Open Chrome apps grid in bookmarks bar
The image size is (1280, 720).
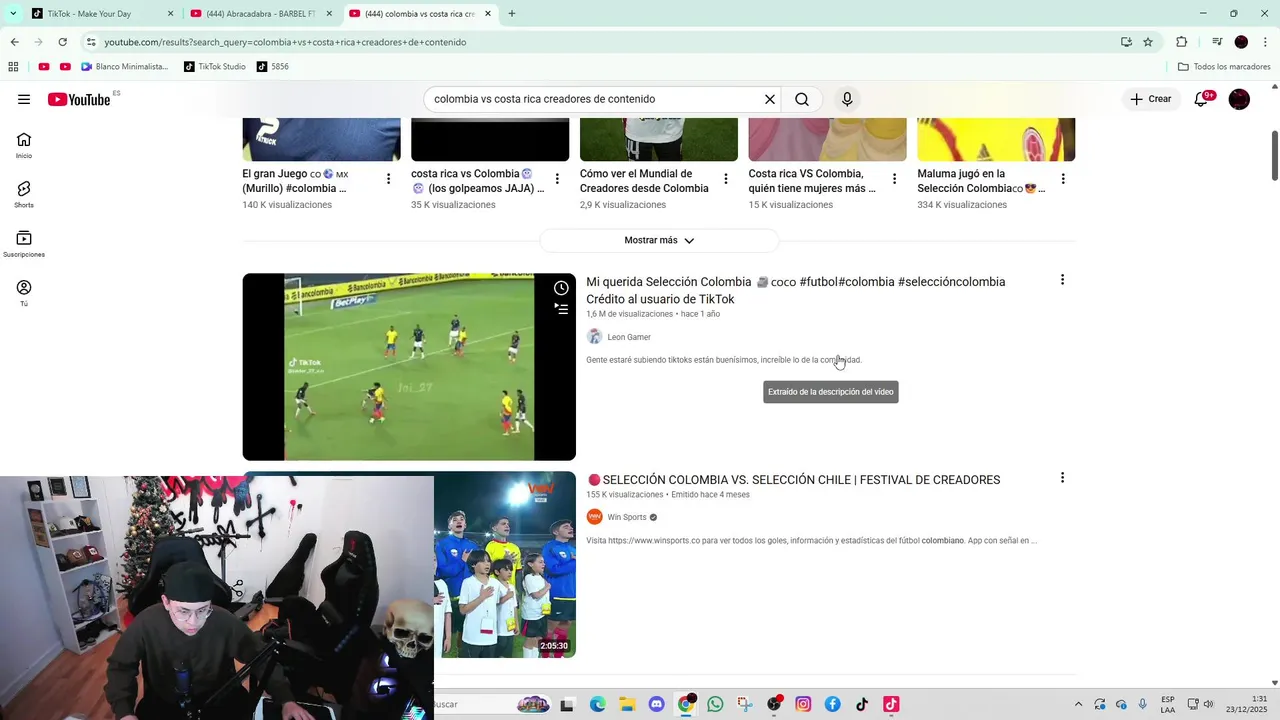(13, 67)
